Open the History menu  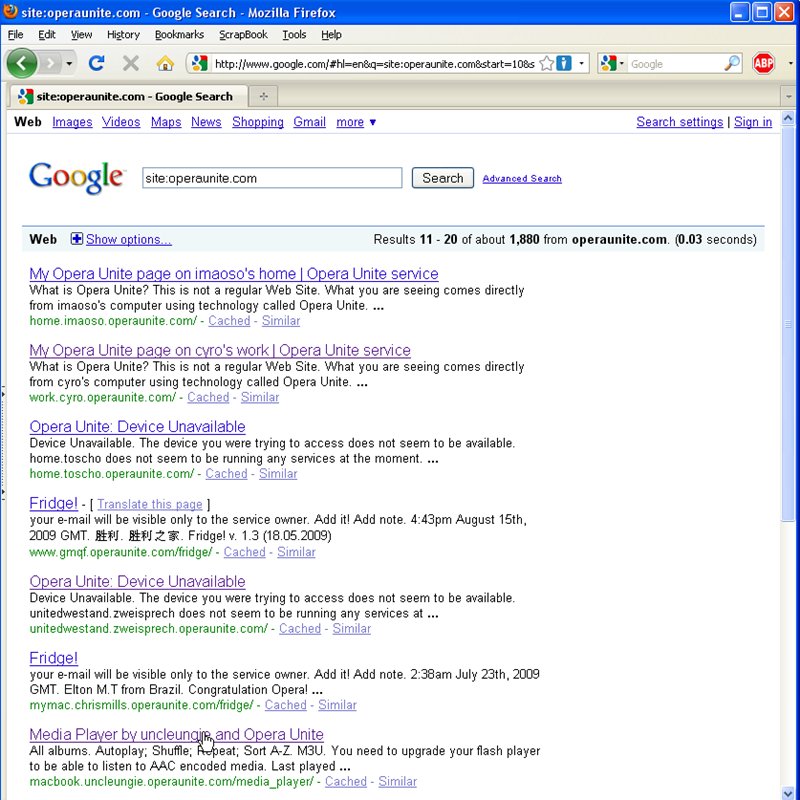point(123,34)
